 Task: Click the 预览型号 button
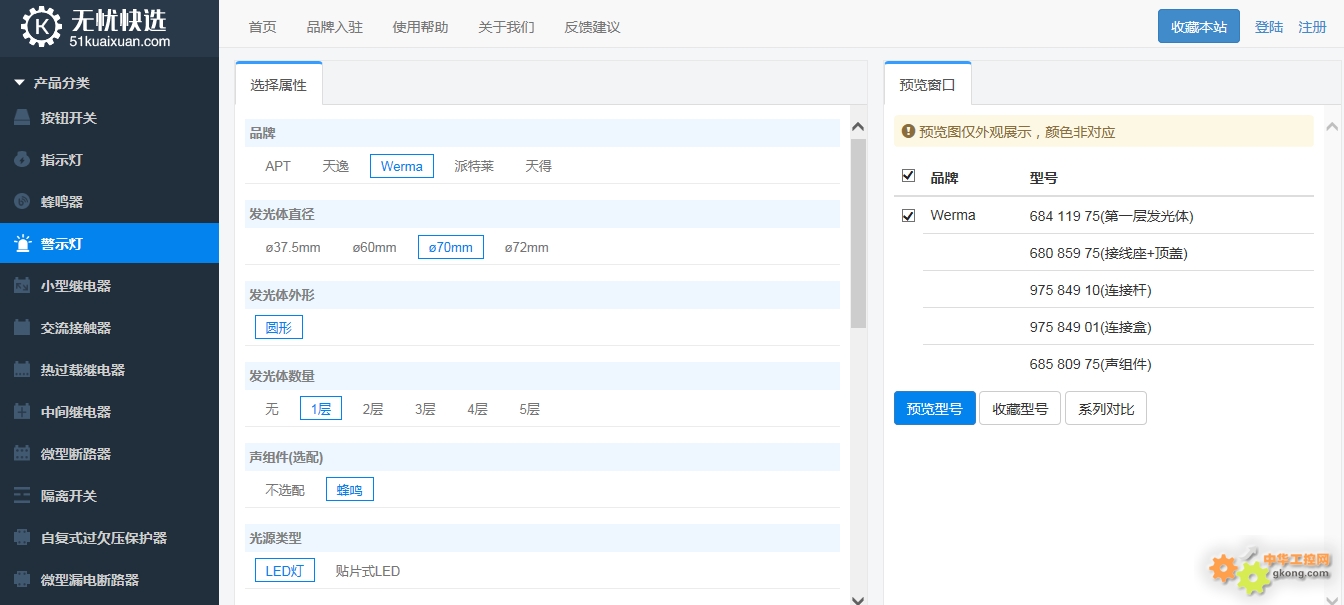coord(935,408)
